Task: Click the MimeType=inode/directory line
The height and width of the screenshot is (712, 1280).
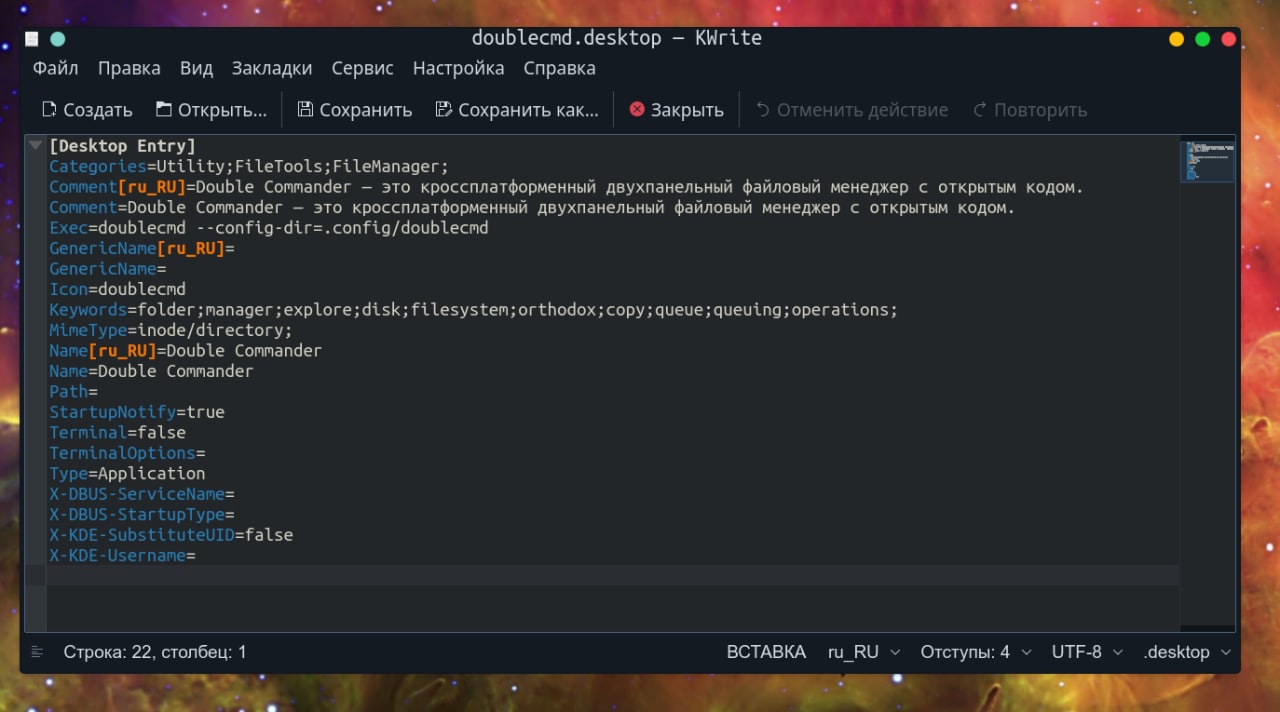Action: pyautogui.click(x=171, y=330)
